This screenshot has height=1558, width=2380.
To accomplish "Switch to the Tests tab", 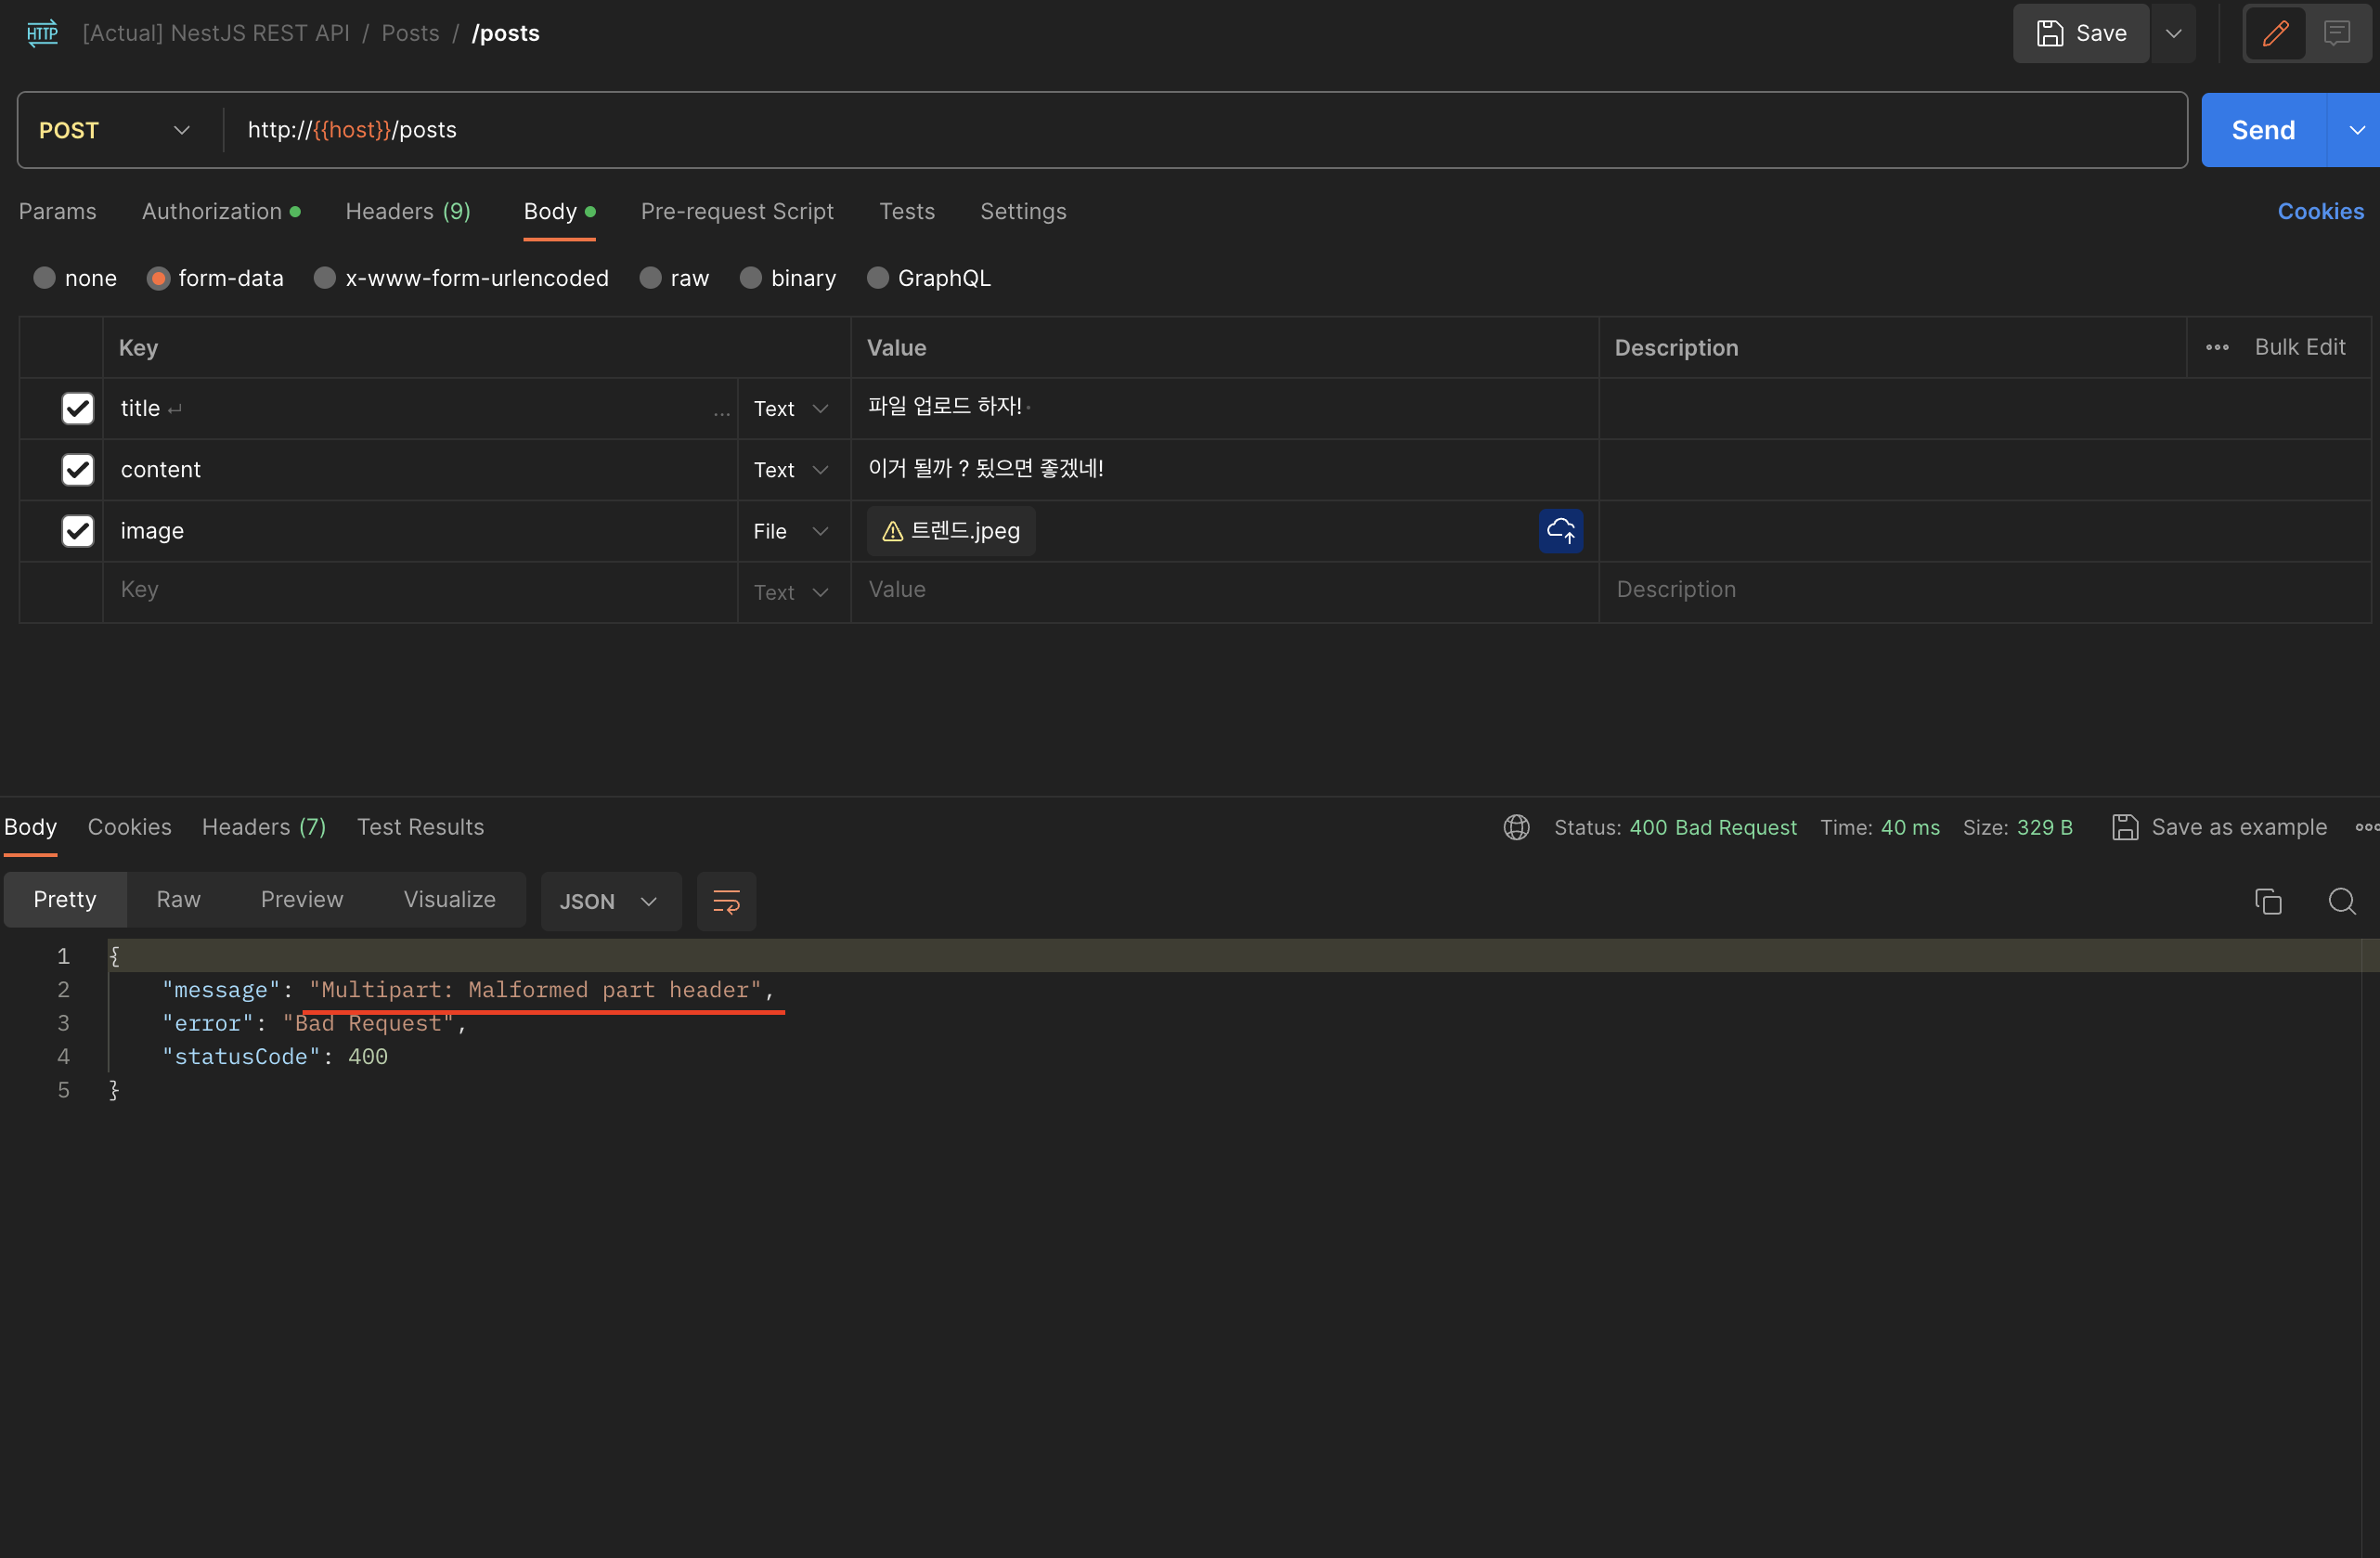I will click(907, 211).
